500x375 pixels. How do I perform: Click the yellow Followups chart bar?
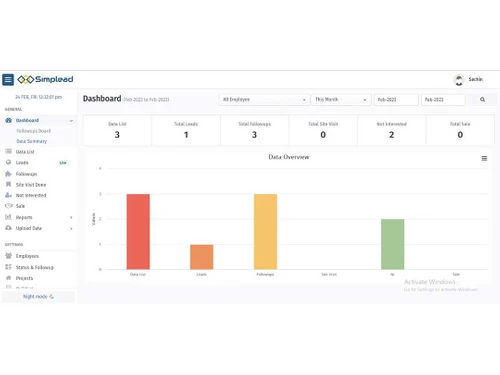tap(265, 232)
